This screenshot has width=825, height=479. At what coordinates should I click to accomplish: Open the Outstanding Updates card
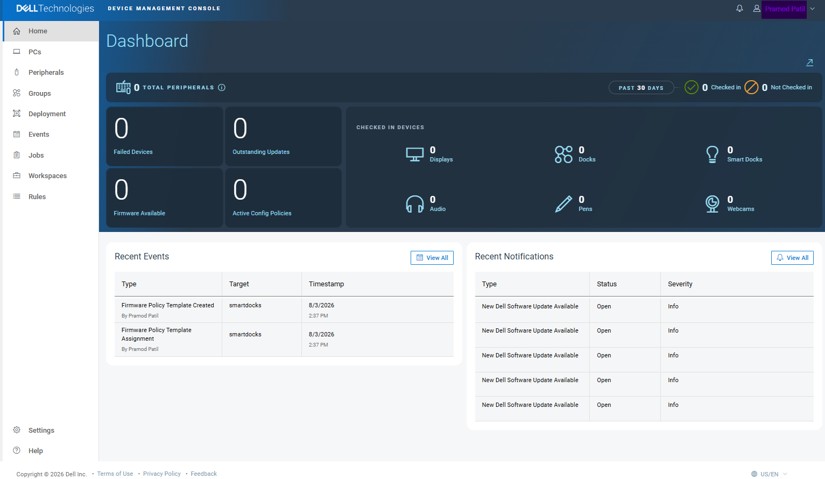click(x=284, y=136)
